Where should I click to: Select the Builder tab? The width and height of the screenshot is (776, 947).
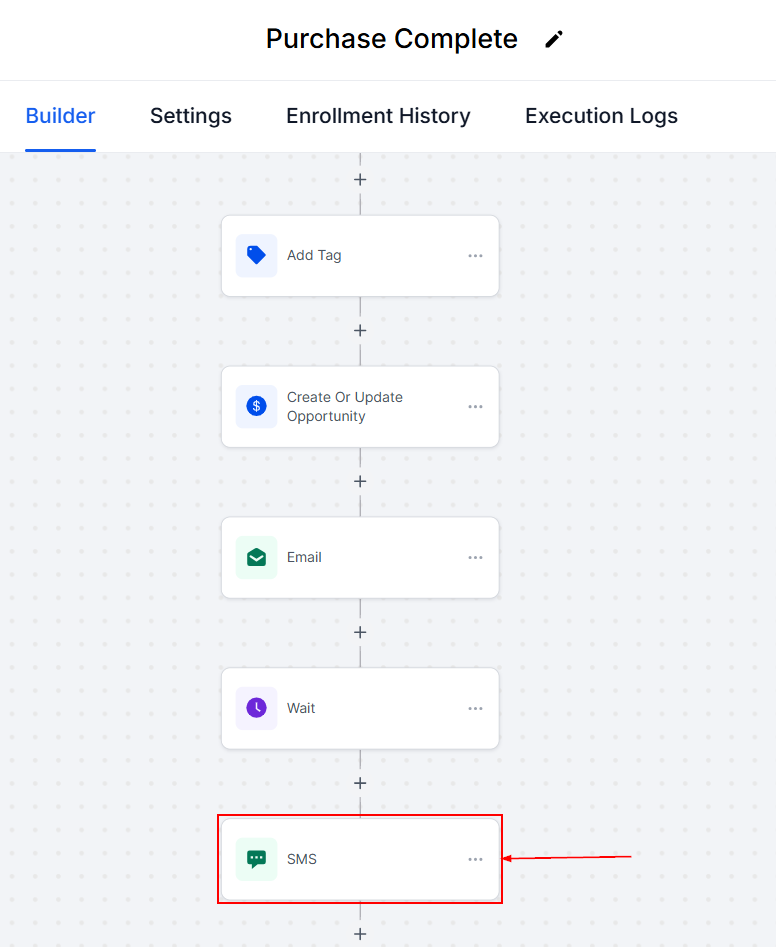coord(60,116)
